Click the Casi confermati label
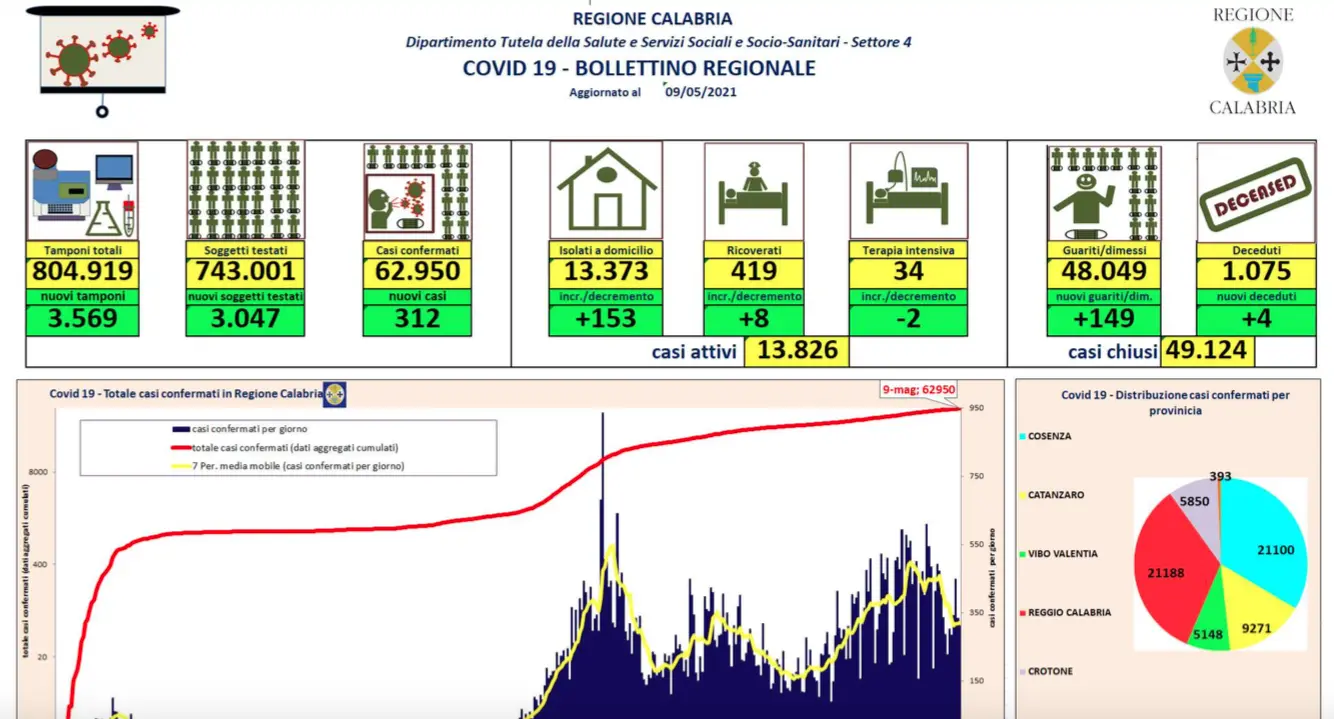The width and height of the screenshot is (1334, 719). [417, 249]
